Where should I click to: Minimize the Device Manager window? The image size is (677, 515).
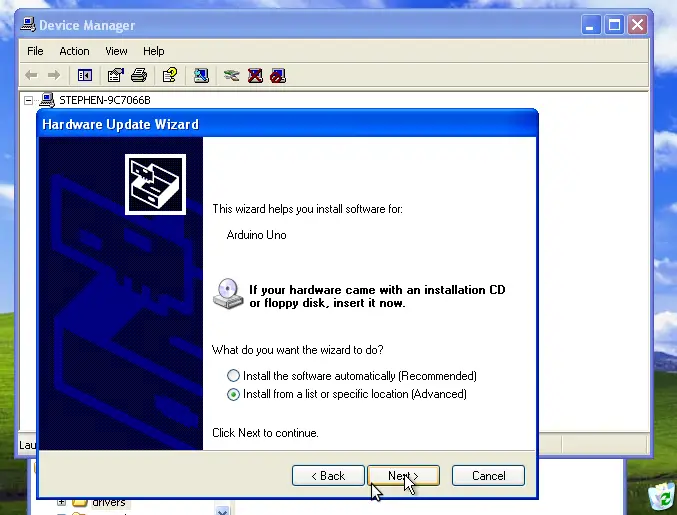click(591, 25)
